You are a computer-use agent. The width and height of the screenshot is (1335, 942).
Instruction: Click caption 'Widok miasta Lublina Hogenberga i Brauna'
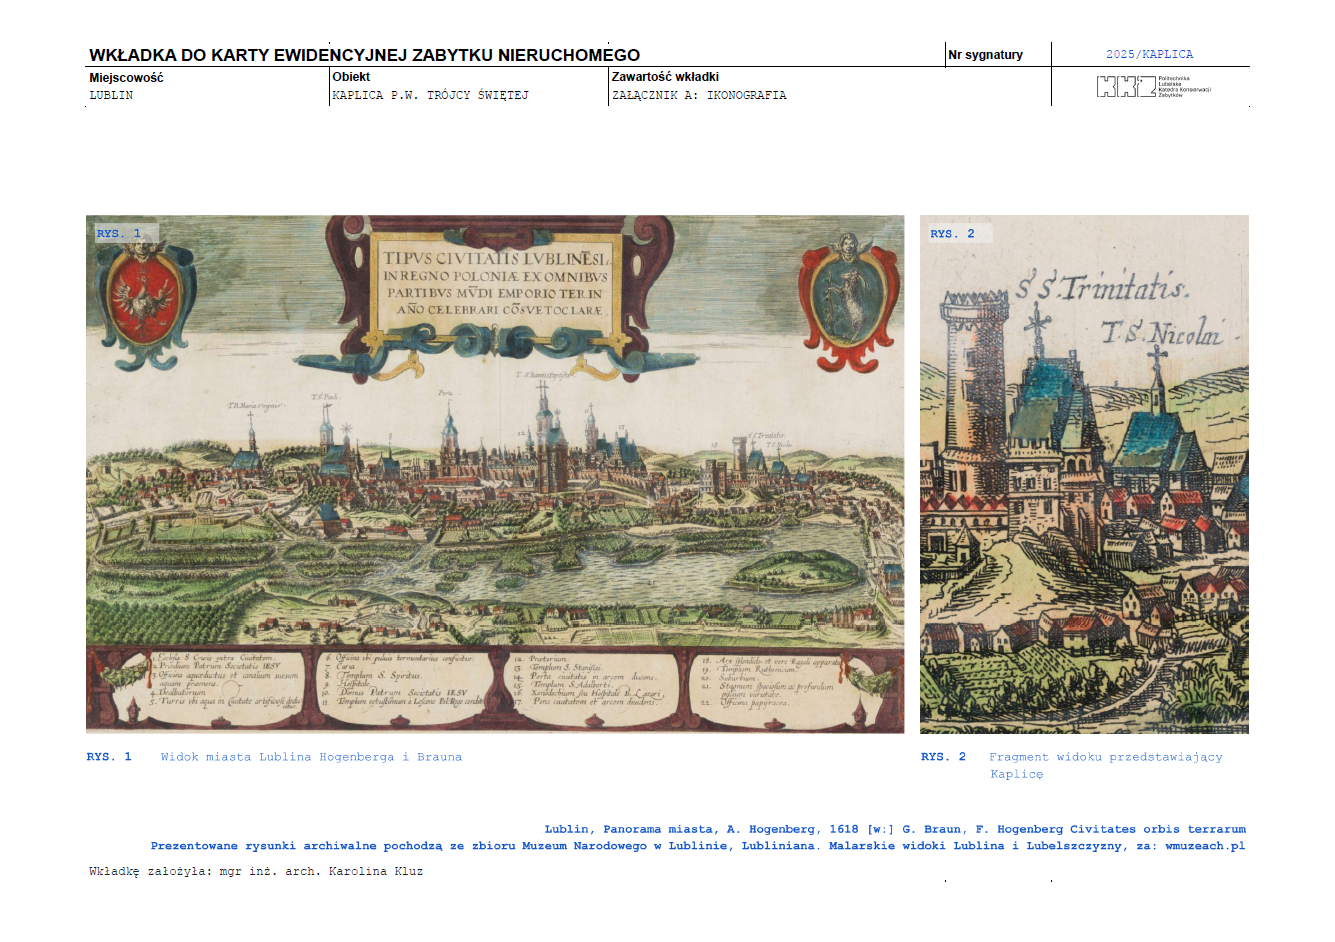[311, 757]
